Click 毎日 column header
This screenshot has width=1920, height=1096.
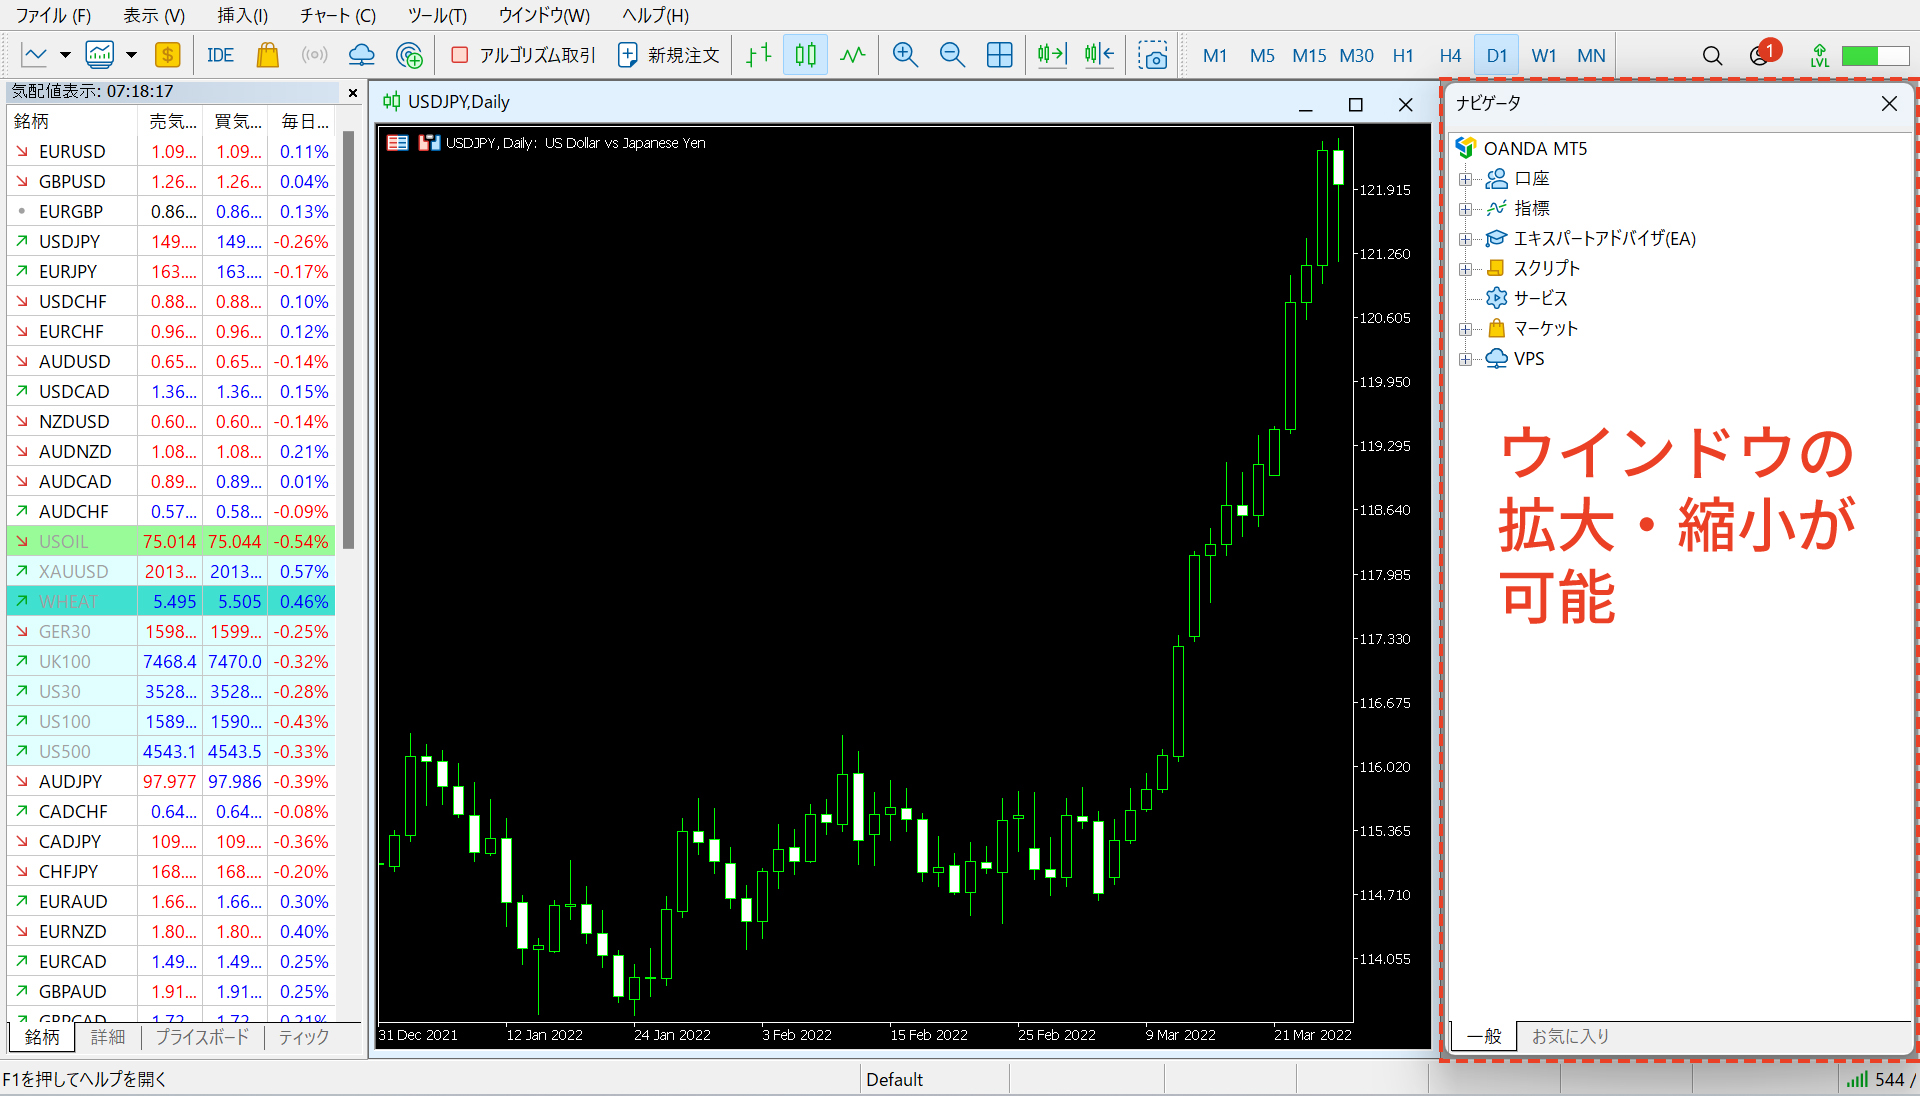click(304, 121)
